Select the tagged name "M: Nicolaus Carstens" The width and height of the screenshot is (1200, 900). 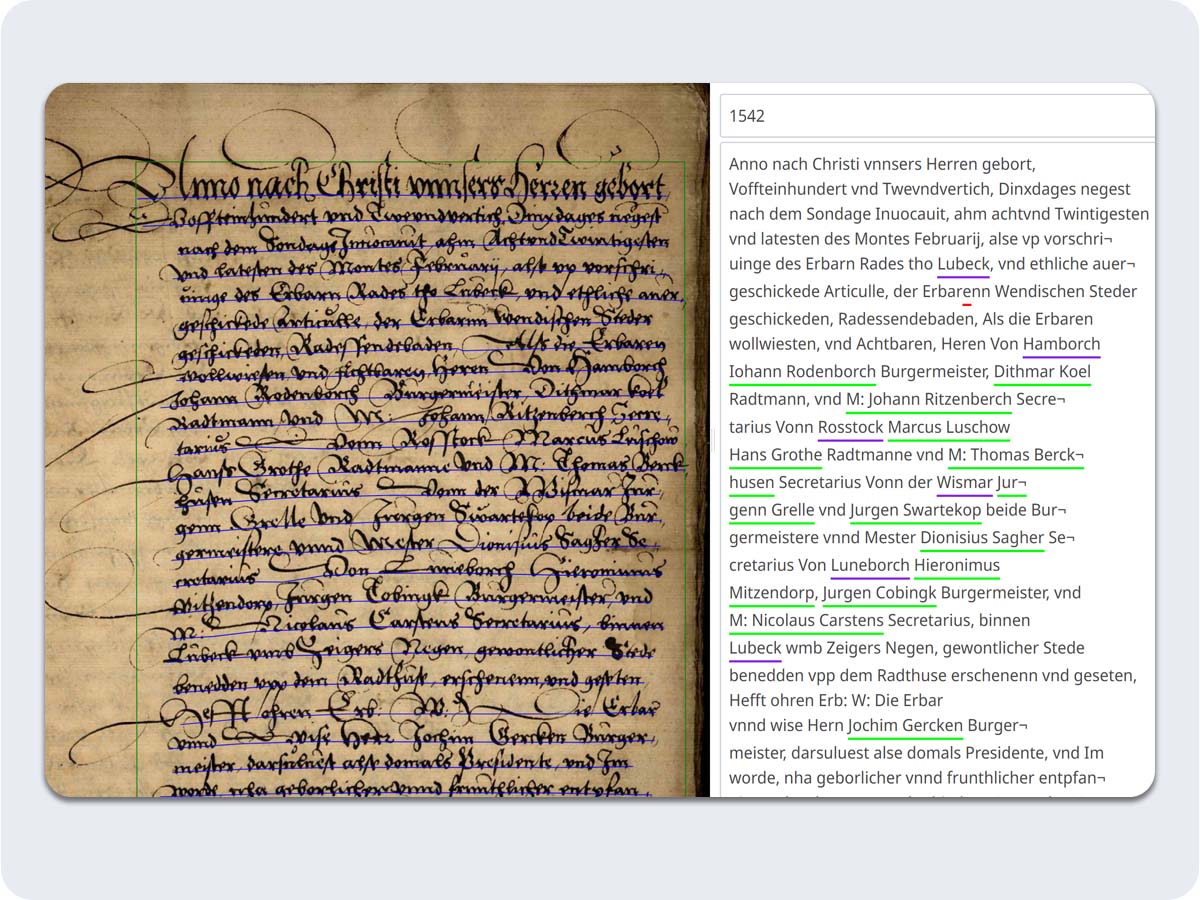click(x=806, y=620)
